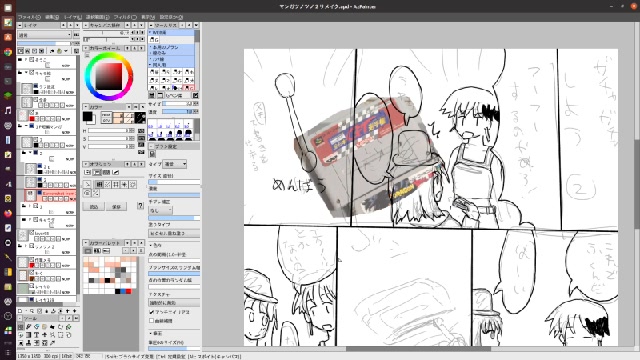Open Firefox from the Ubuntu dock
Viewport: 640px width, 360px height.
pos(8,213)
